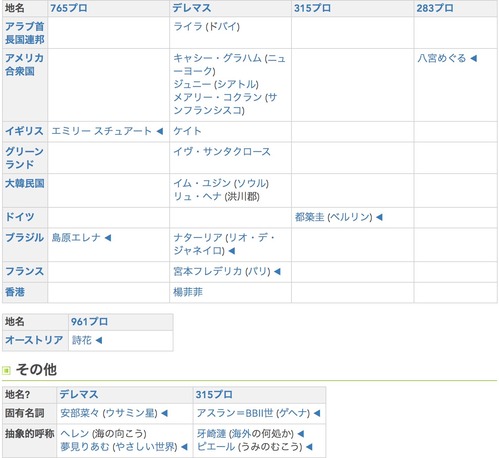499x458 pixels.
Task: Click the 固有名詞 row header
Action: tap(25, 413)
